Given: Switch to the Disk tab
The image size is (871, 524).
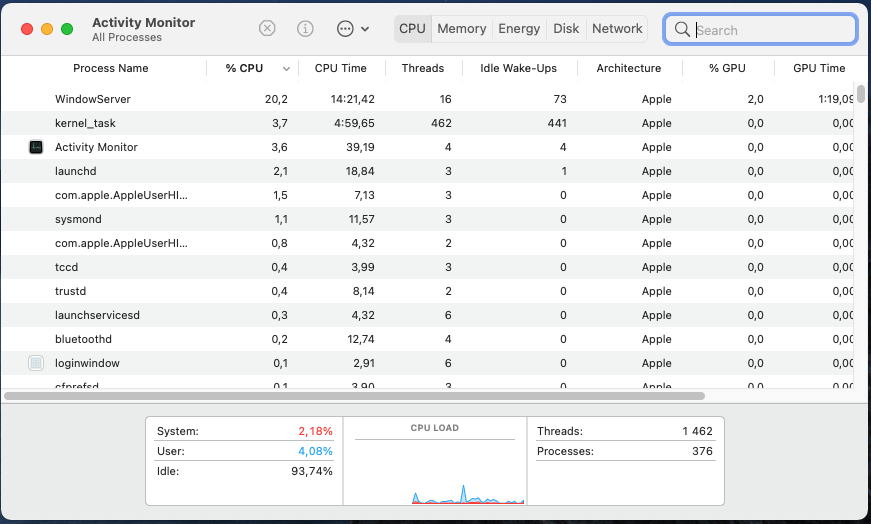Looking at the screenshot, I should (x=566, y=29).
